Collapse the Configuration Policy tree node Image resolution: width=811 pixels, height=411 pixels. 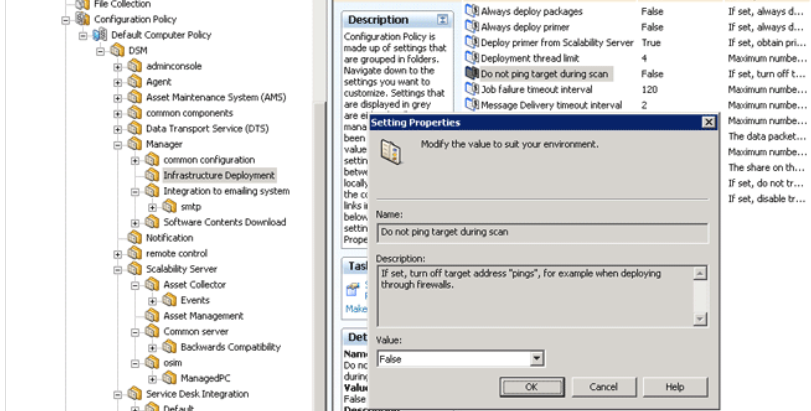[x=66, y=20]
